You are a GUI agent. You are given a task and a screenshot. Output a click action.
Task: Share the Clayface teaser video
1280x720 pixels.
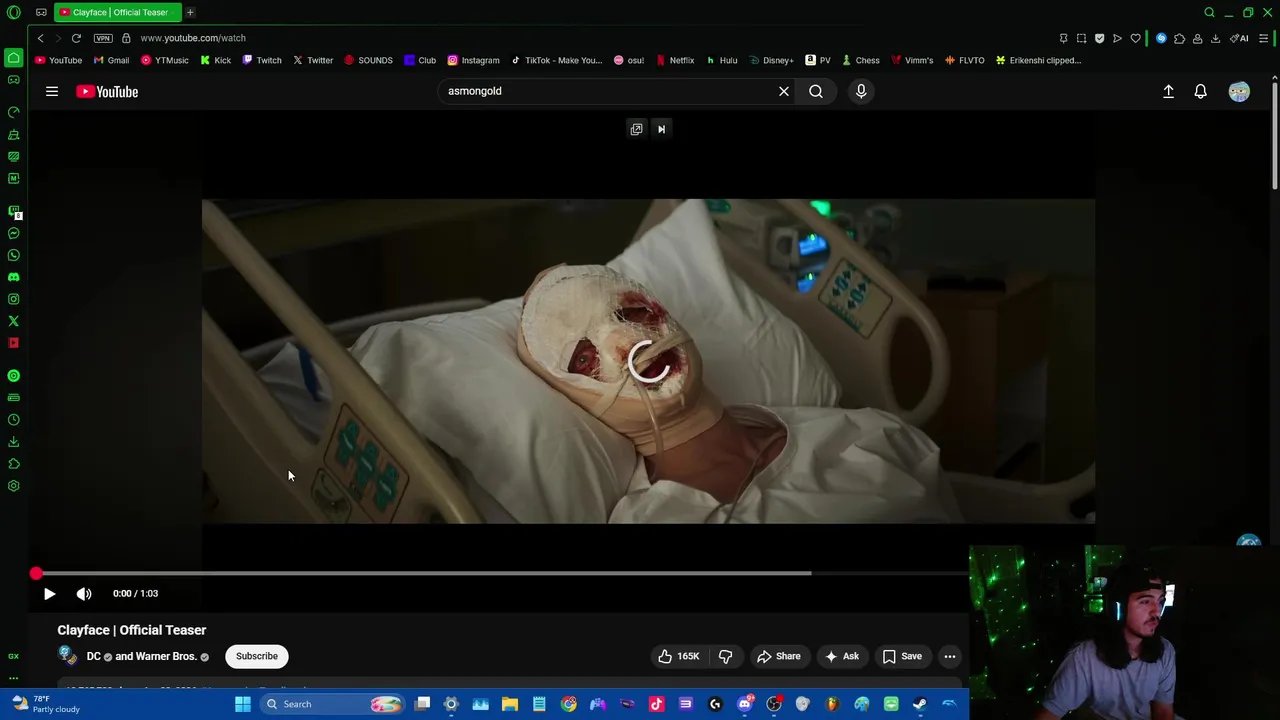pos(778,656)
